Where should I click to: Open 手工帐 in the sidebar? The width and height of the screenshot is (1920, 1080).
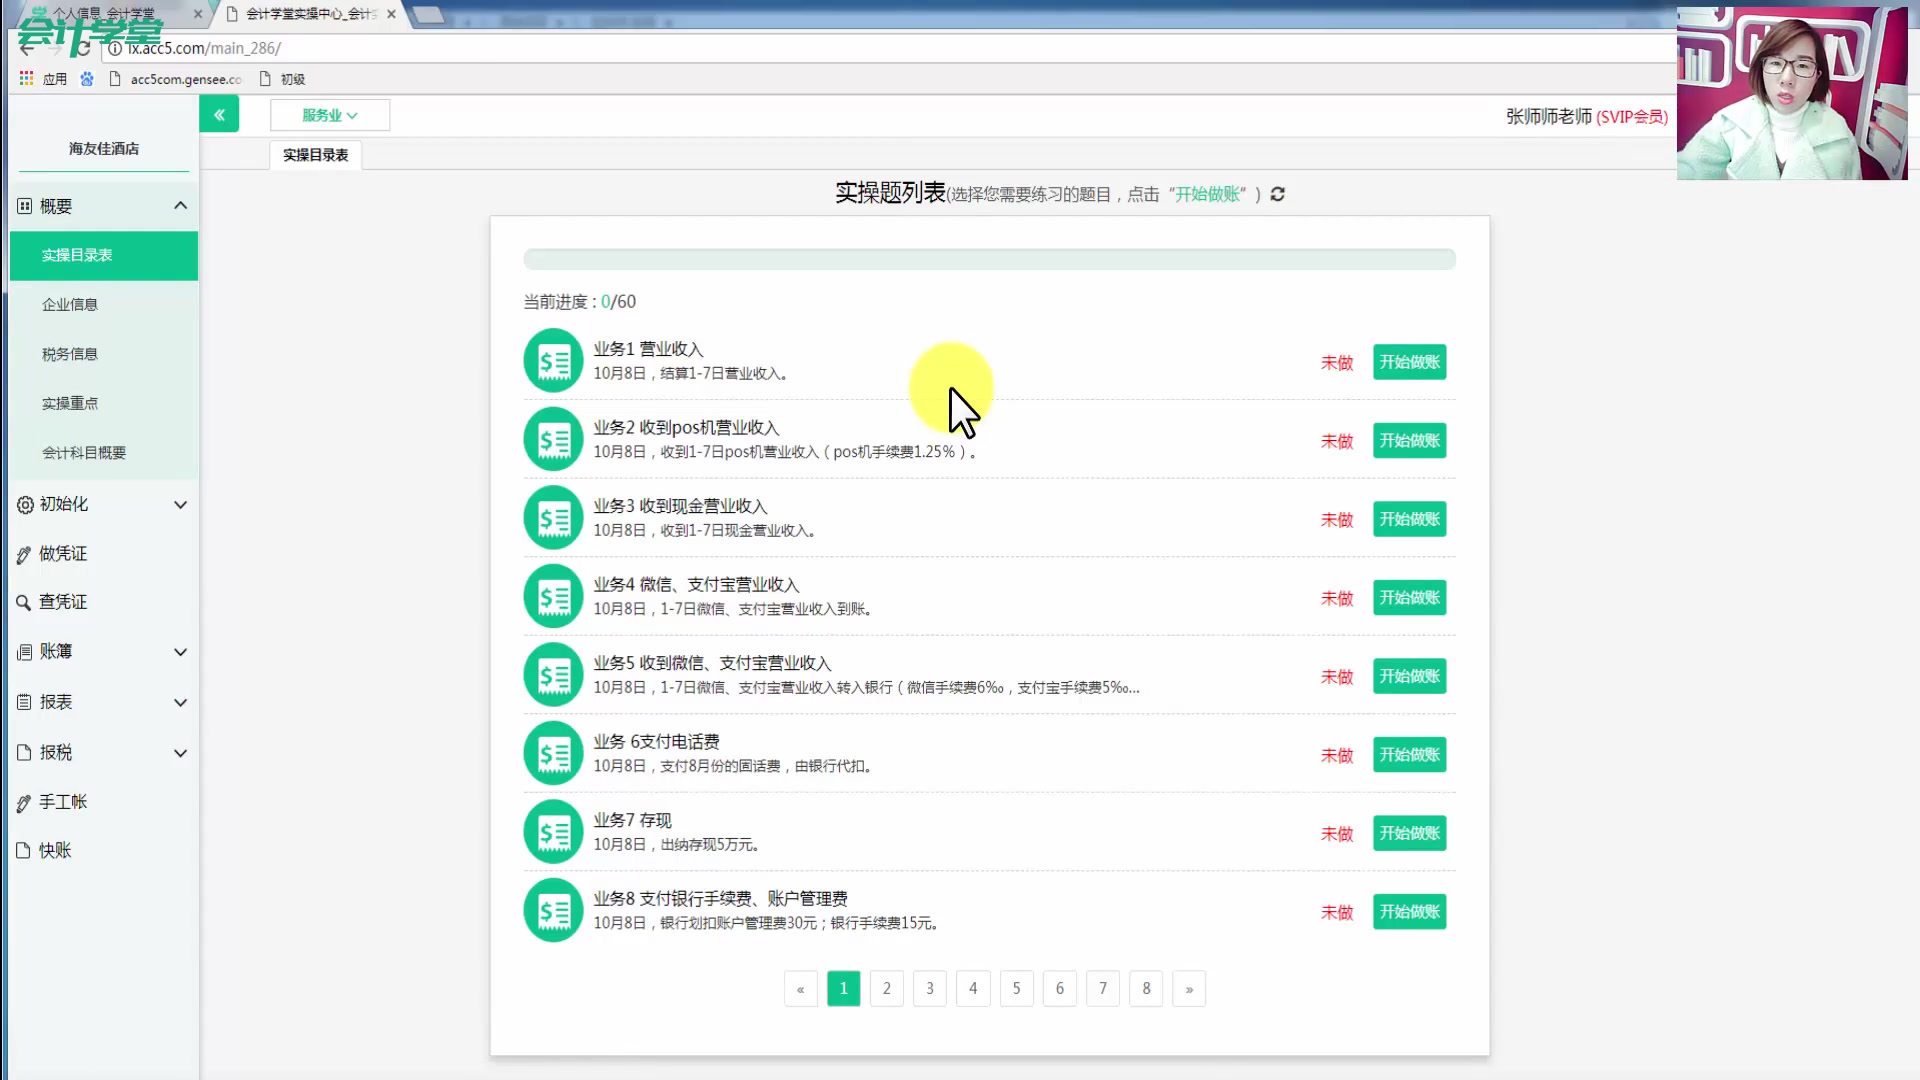click(x=63, y=802)
